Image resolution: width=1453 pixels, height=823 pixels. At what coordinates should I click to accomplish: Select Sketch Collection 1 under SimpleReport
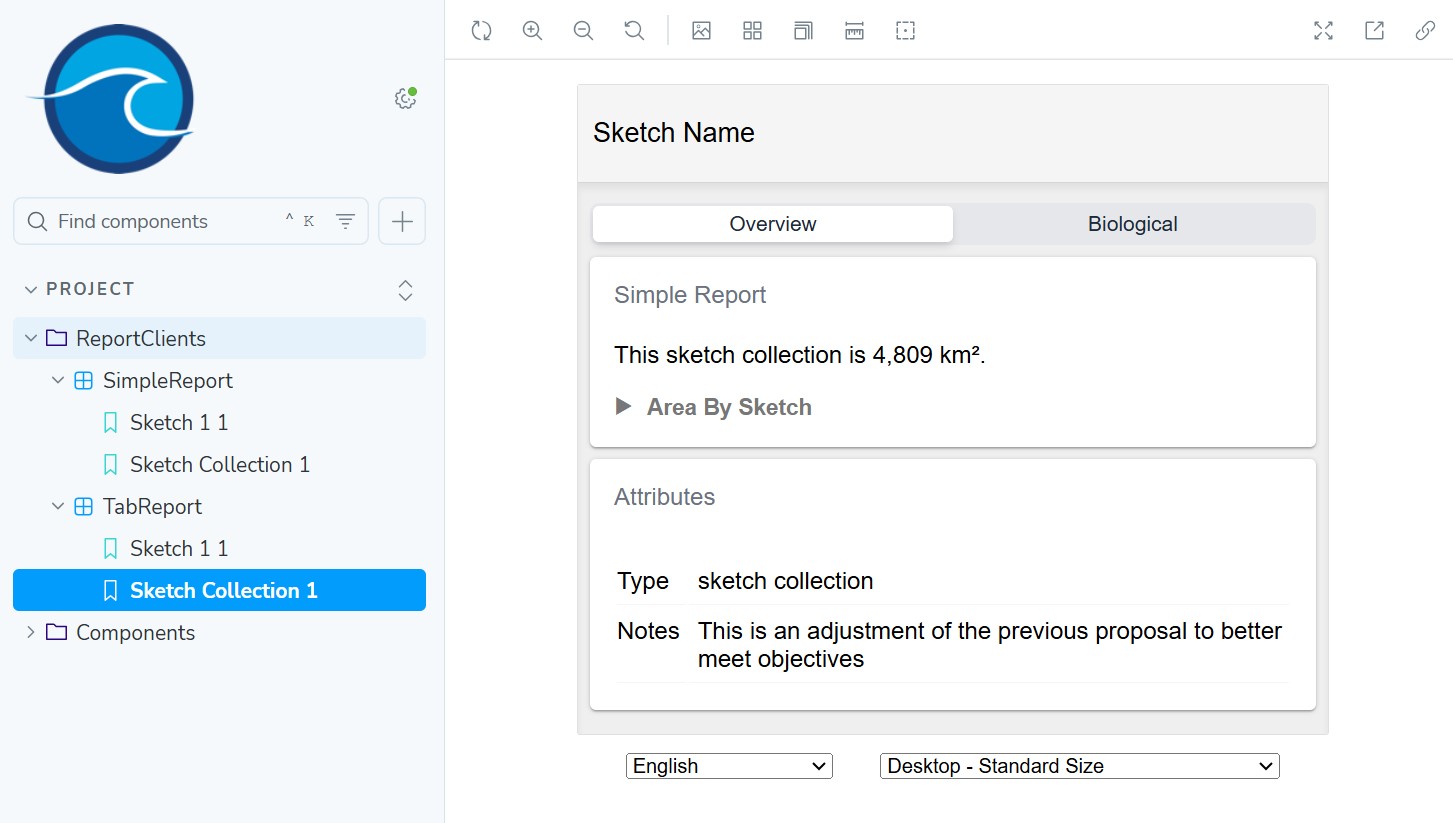[219, 464]
